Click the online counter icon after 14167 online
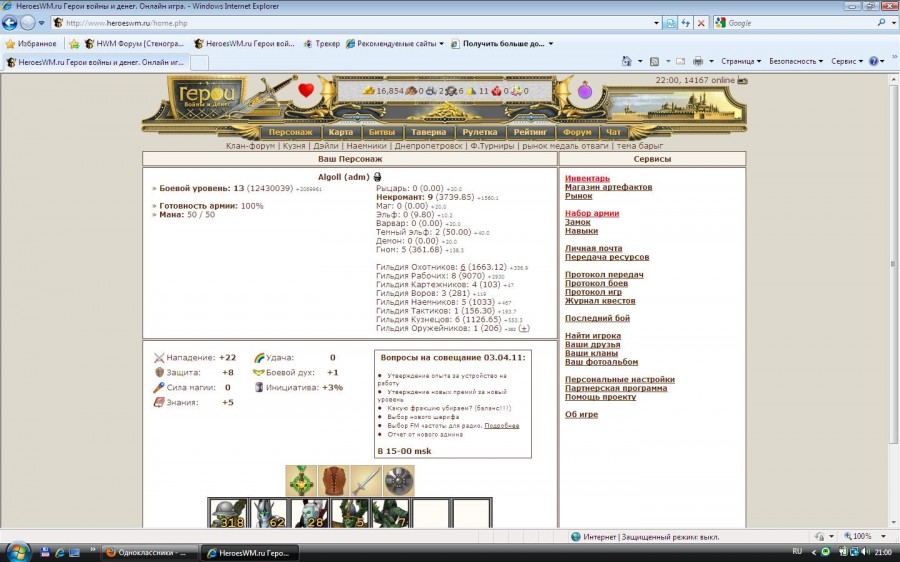The width and height of the screenshot is (900, 562). pyautogui.click(x=742, y=80)
